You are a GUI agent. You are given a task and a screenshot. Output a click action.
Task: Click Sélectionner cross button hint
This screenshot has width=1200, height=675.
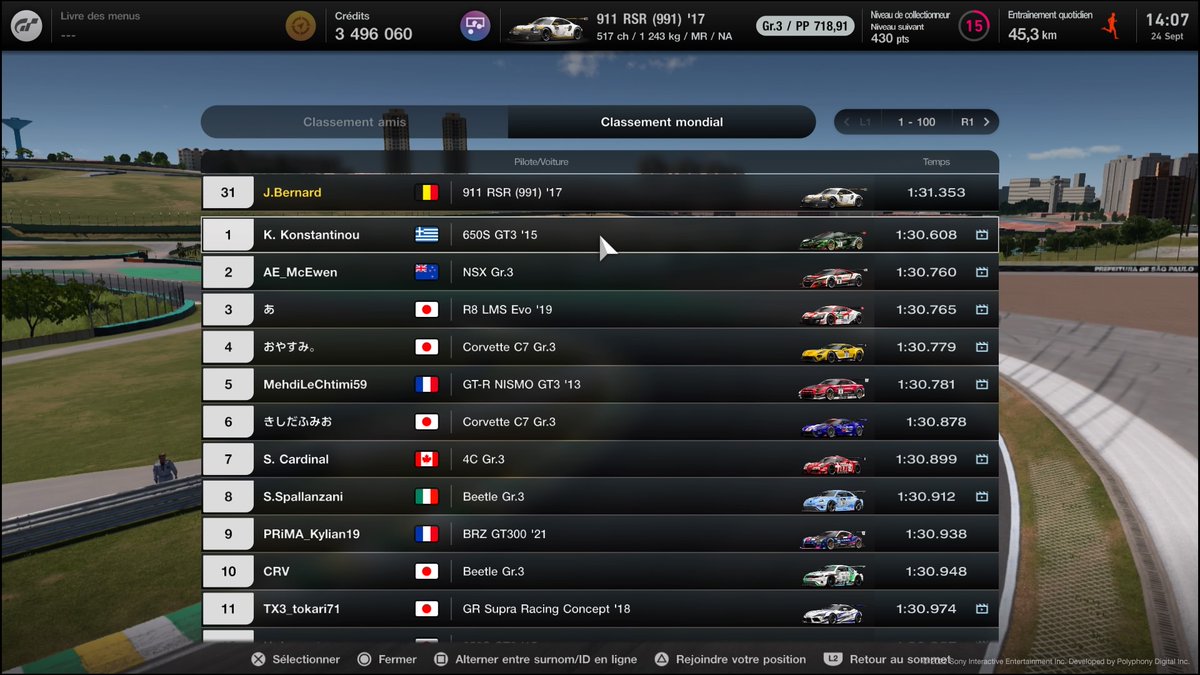tap(295, 659)
